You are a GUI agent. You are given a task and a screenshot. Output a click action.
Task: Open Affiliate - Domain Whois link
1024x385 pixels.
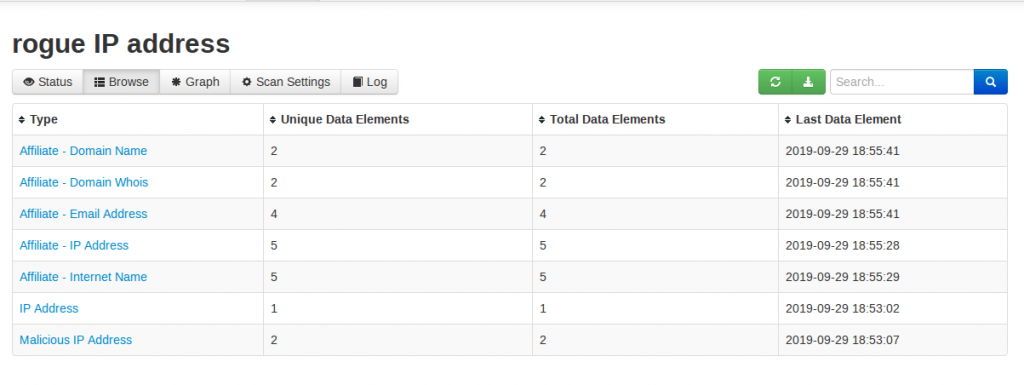click(x=84, y=182)
